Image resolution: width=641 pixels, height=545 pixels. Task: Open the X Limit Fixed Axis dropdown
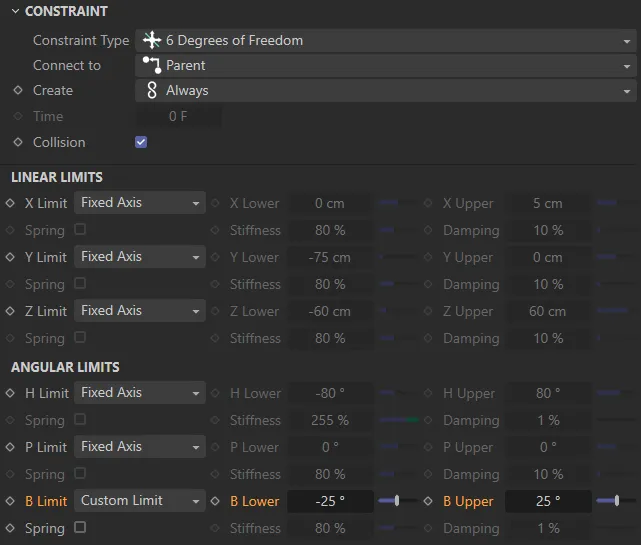(x=140, y=203)
